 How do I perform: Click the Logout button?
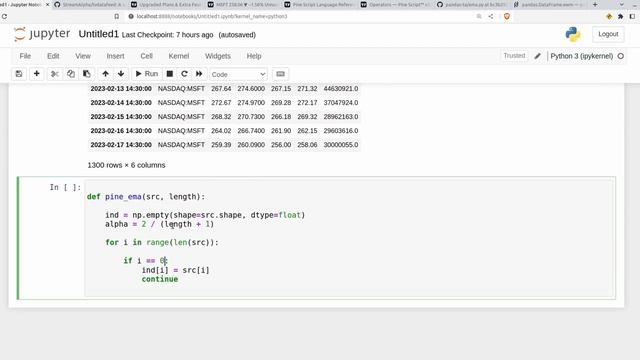point(608,34)
